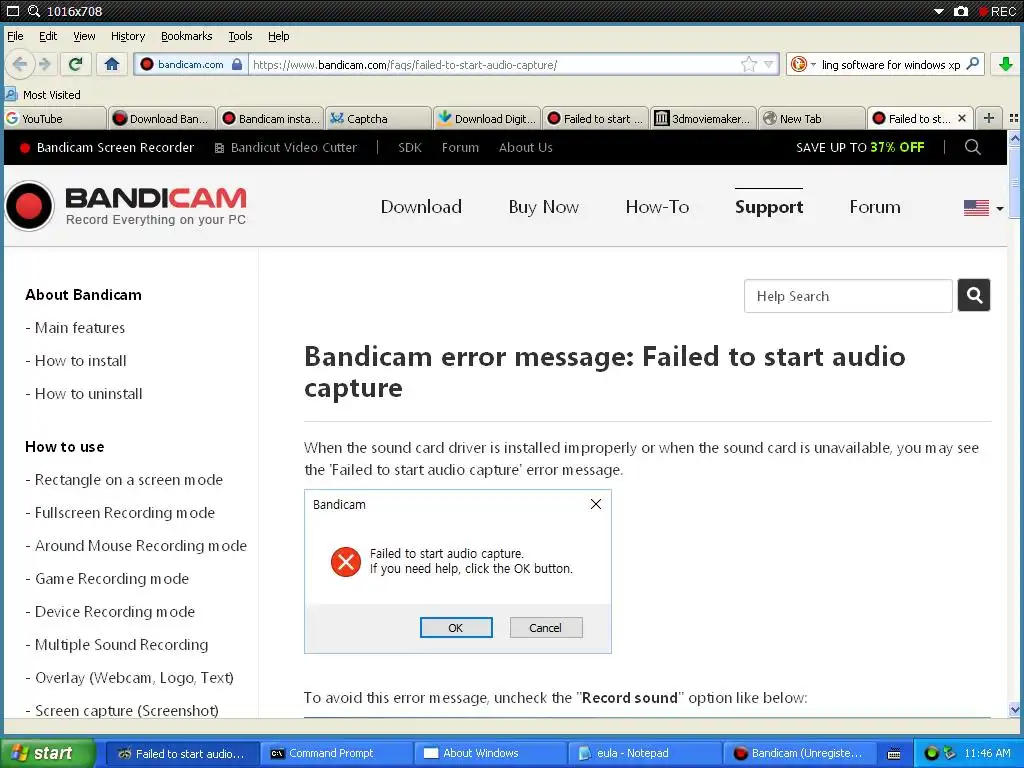
Task: Close the active Failed to st... tab
Action: 962,118
